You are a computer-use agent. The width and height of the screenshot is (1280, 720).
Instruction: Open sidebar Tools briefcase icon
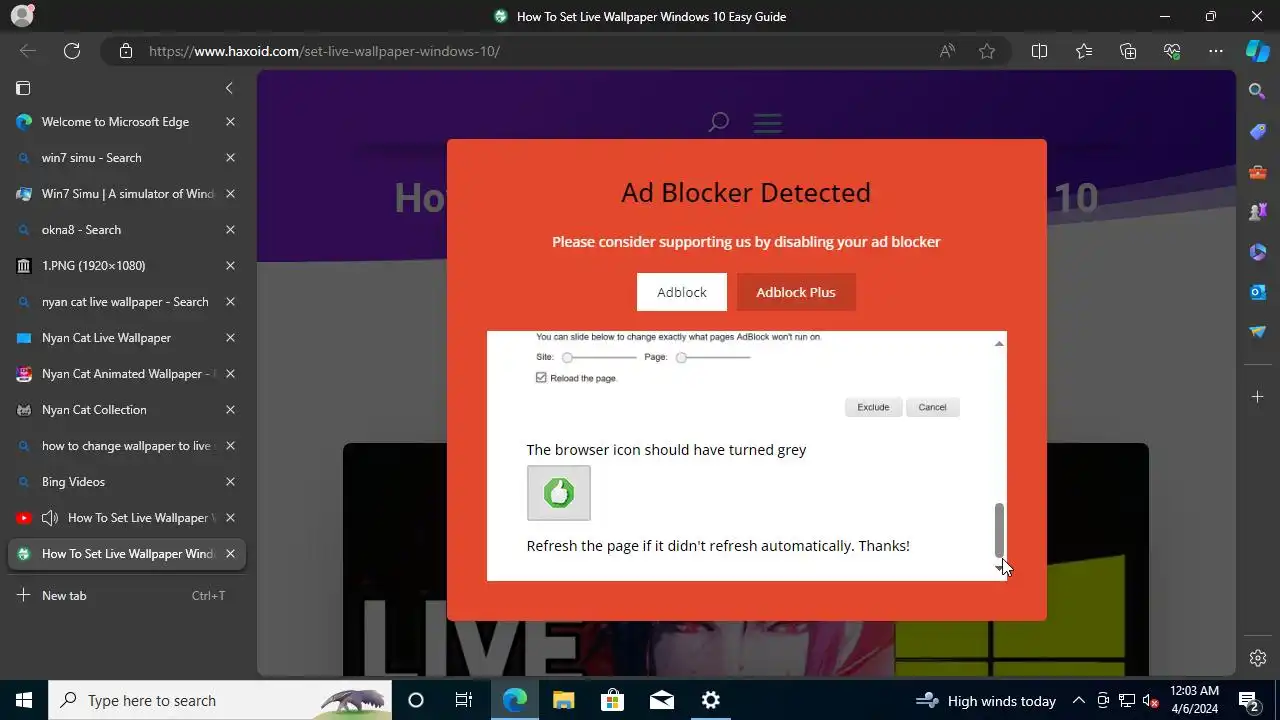1258,172
